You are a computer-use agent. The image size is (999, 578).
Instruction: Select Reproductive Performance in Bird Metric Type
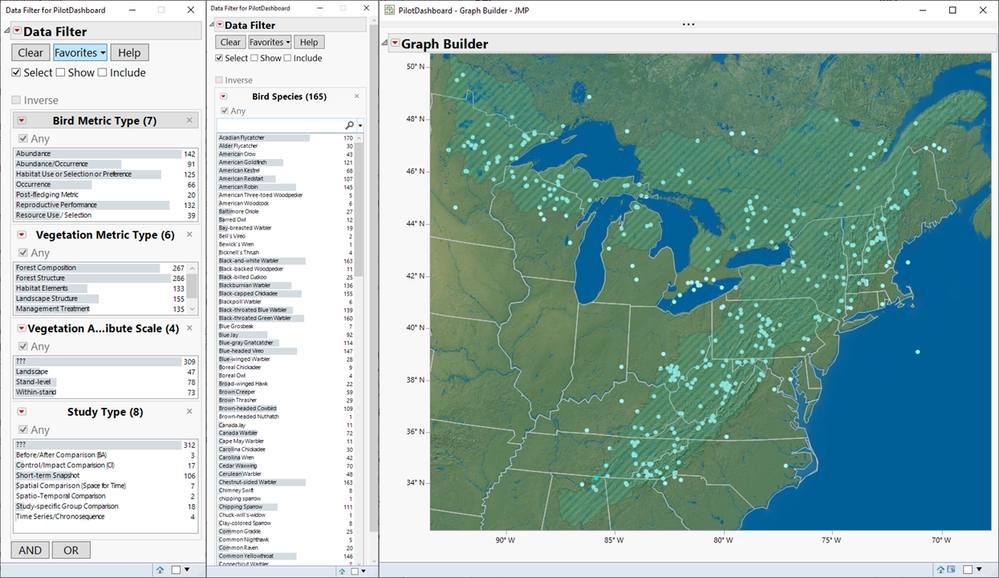click(x=106, y=205)
